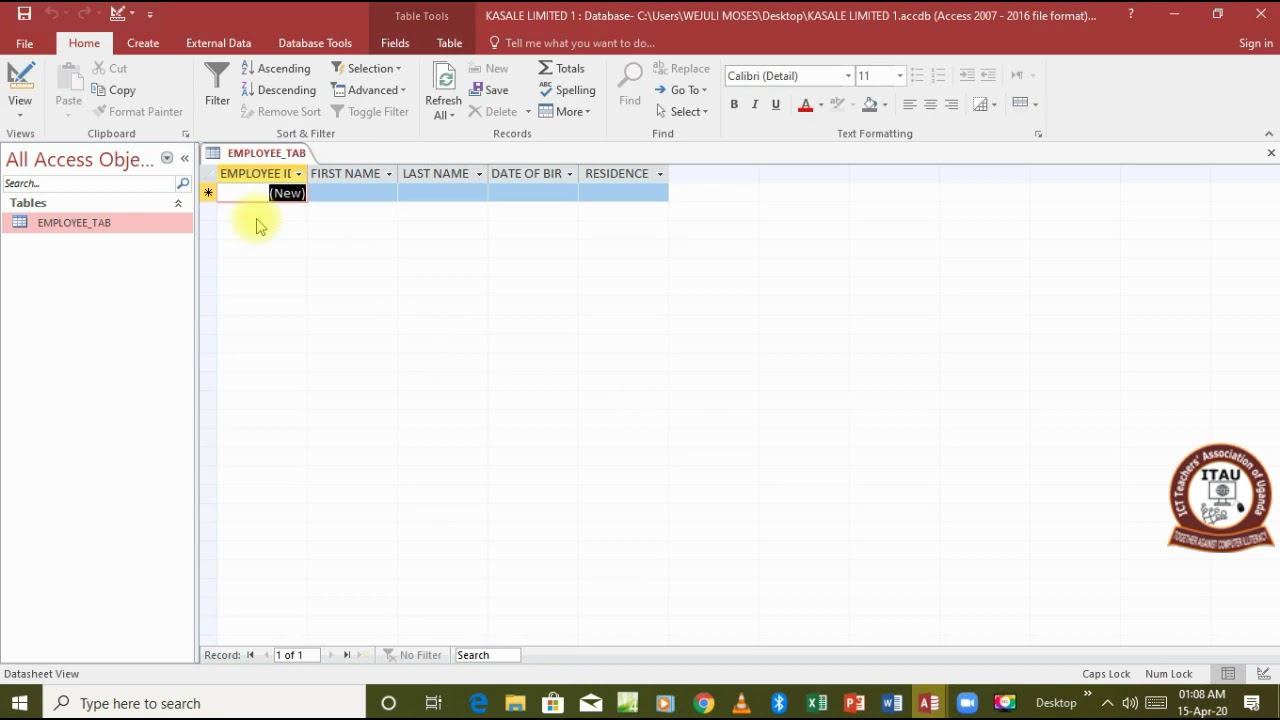Toggle Italic formatting
Image resolution: width=1280 pixels, height=720 pixels.
pyautogui.click(x=755, y=104)
